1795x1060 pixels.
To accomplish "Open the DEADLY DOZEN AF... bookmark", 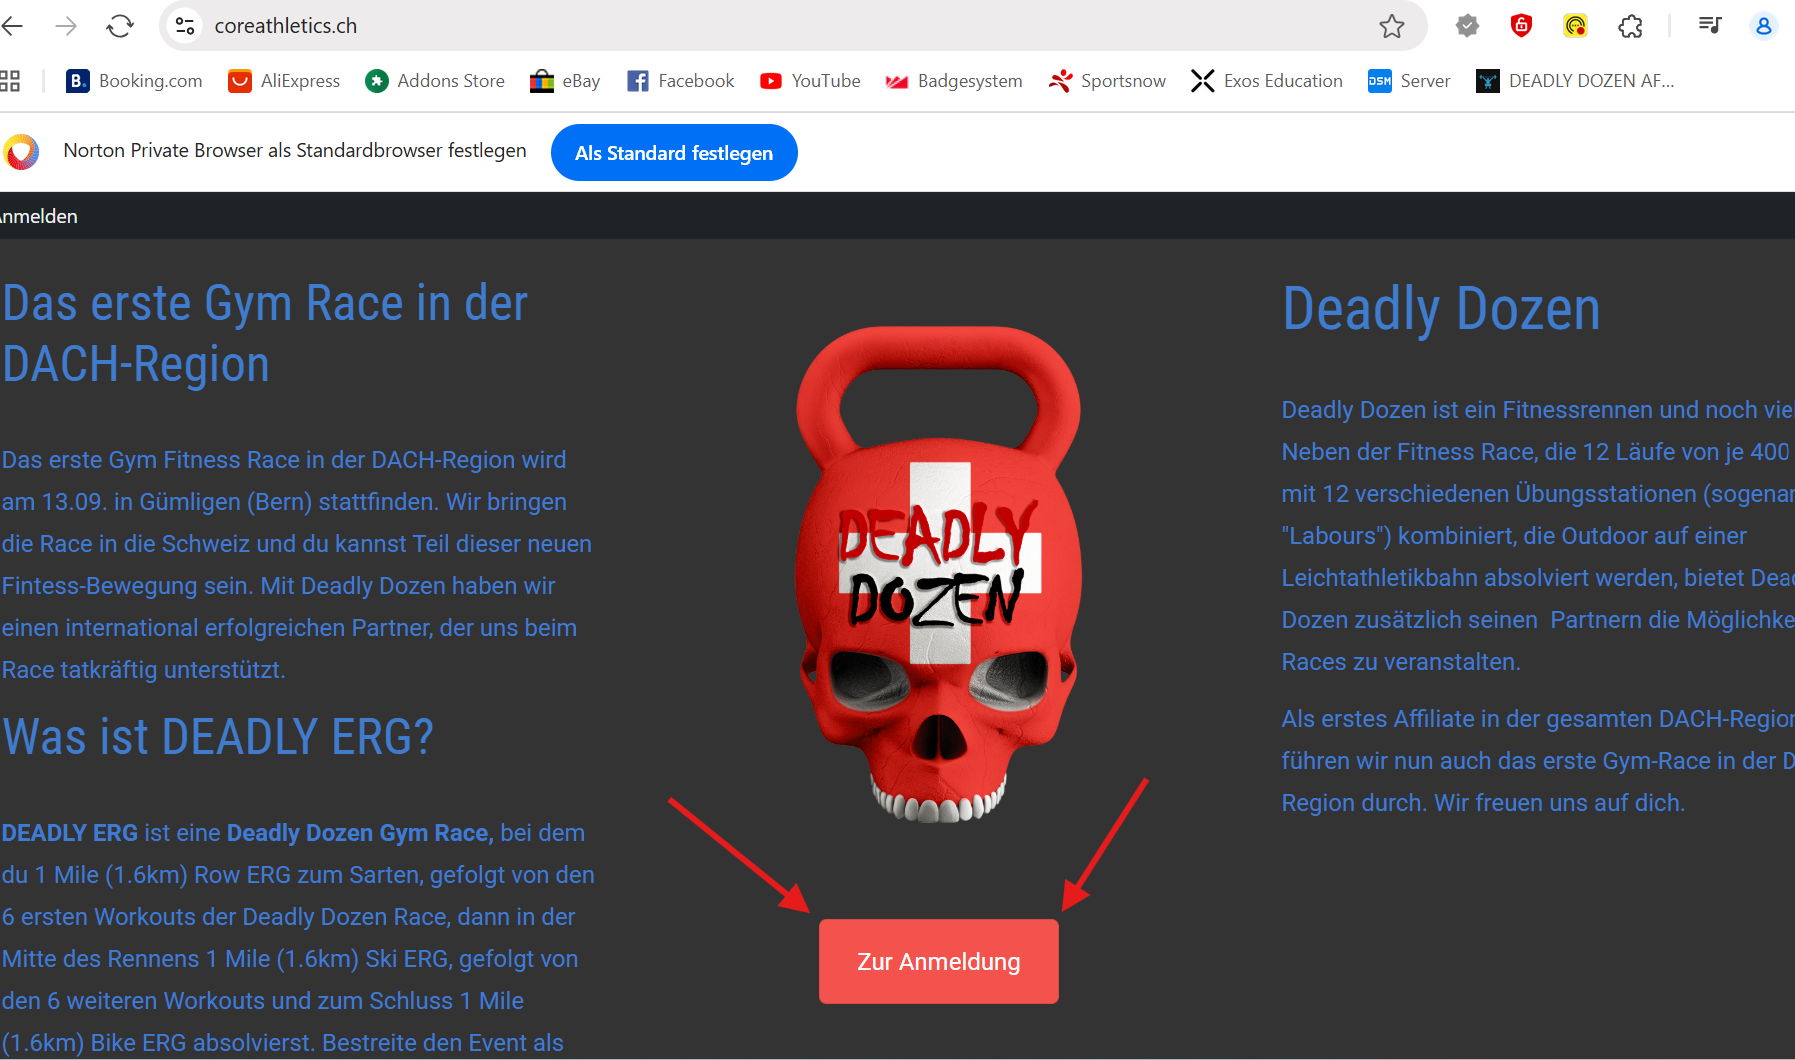I will [1575, 81].
